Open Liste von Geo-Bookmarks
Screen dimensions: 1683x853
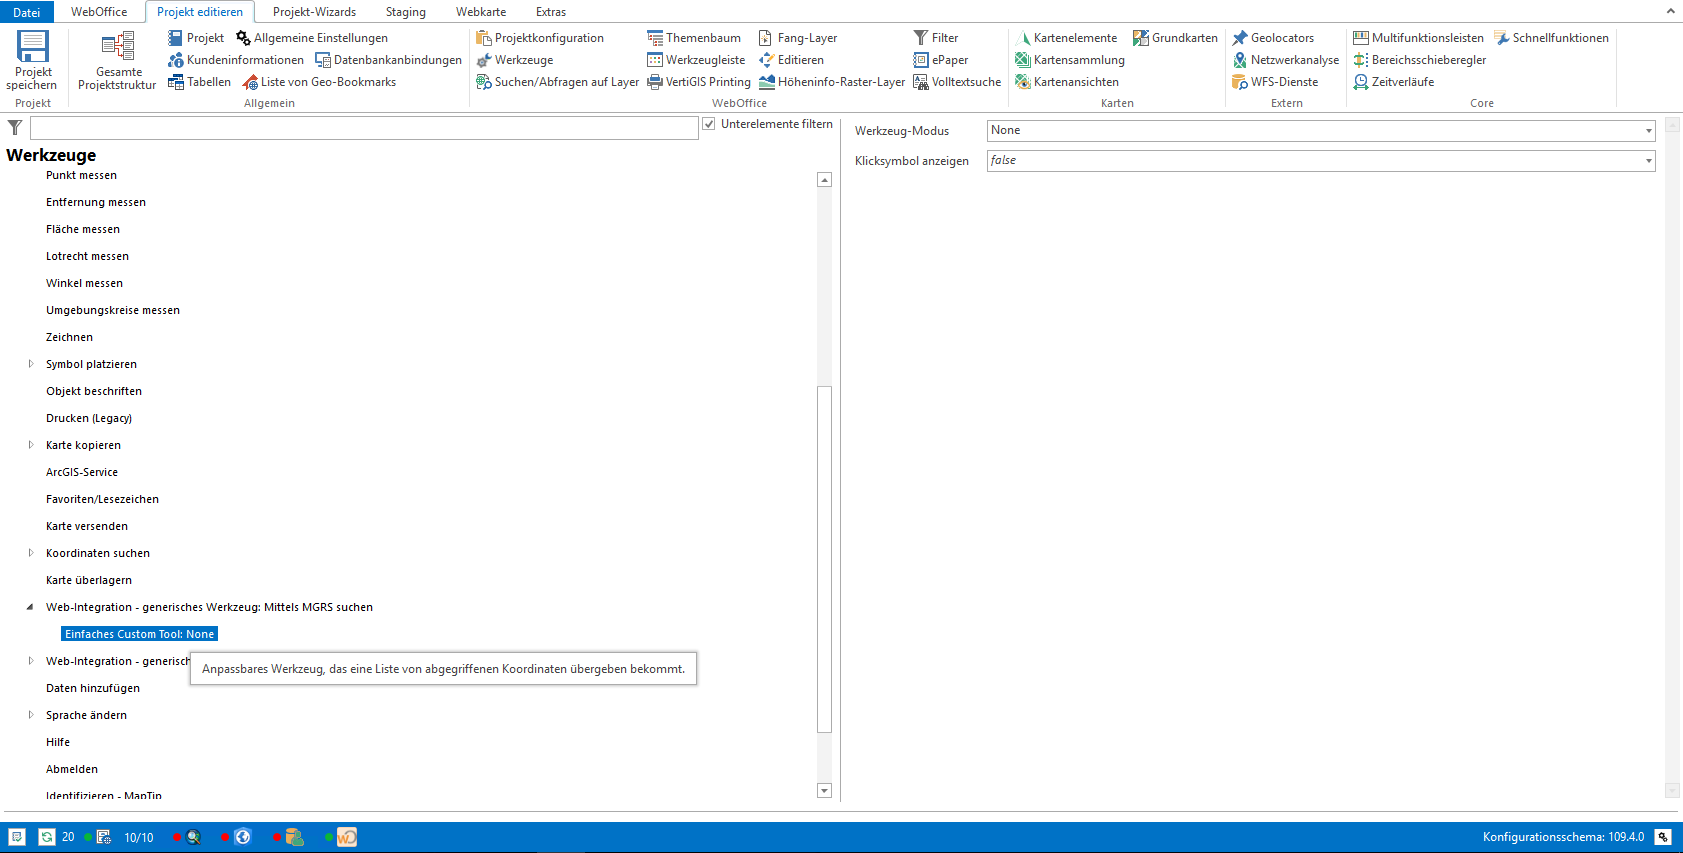point(320,82)
